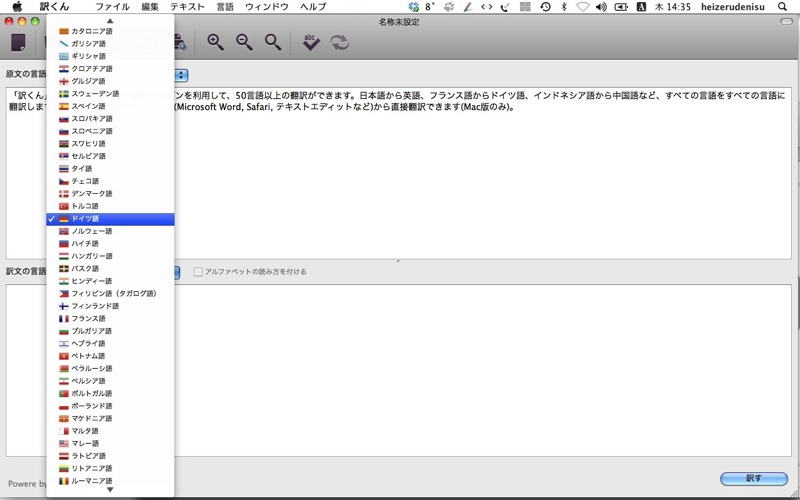The width and height of the screenshot is (800, 500).
Task: Click the refresh arrows toolbar icon
Action: click(x=339, y=42)
